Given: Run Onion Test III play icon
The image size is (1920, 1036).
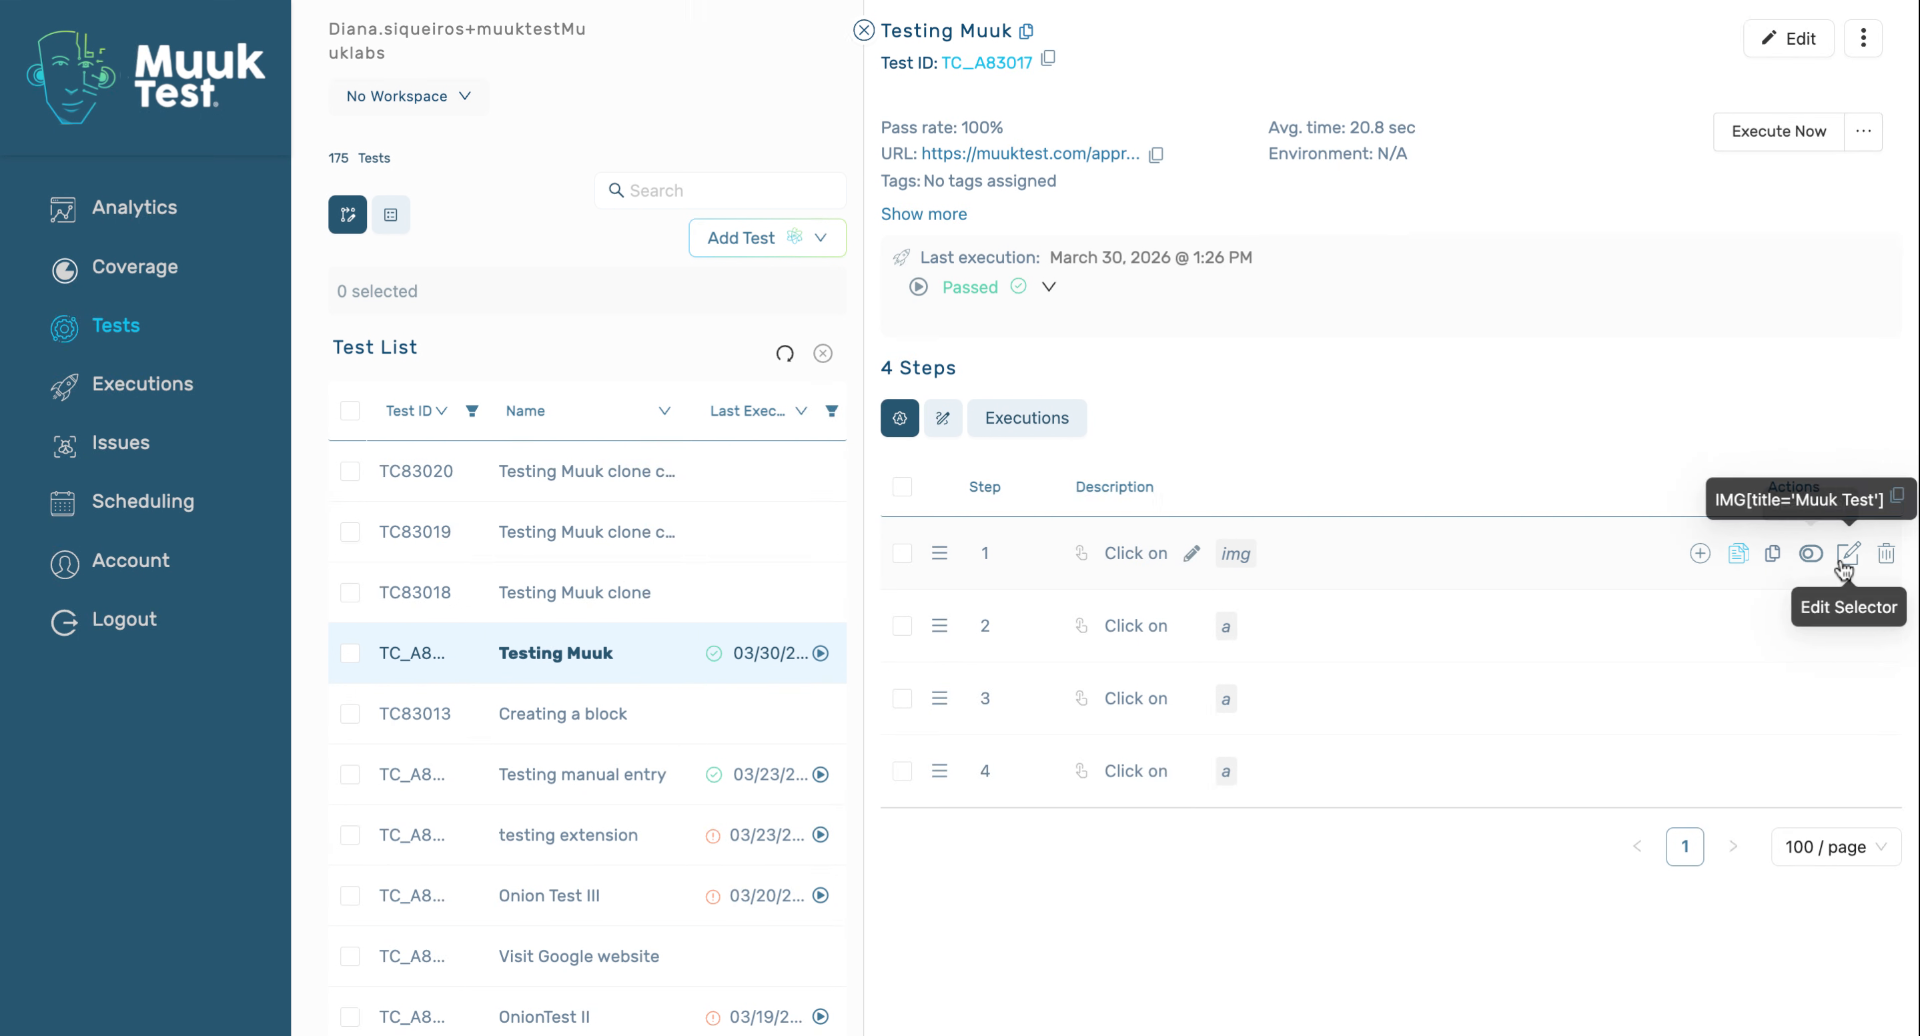Looking at the screenshot, I should (821, 896).
